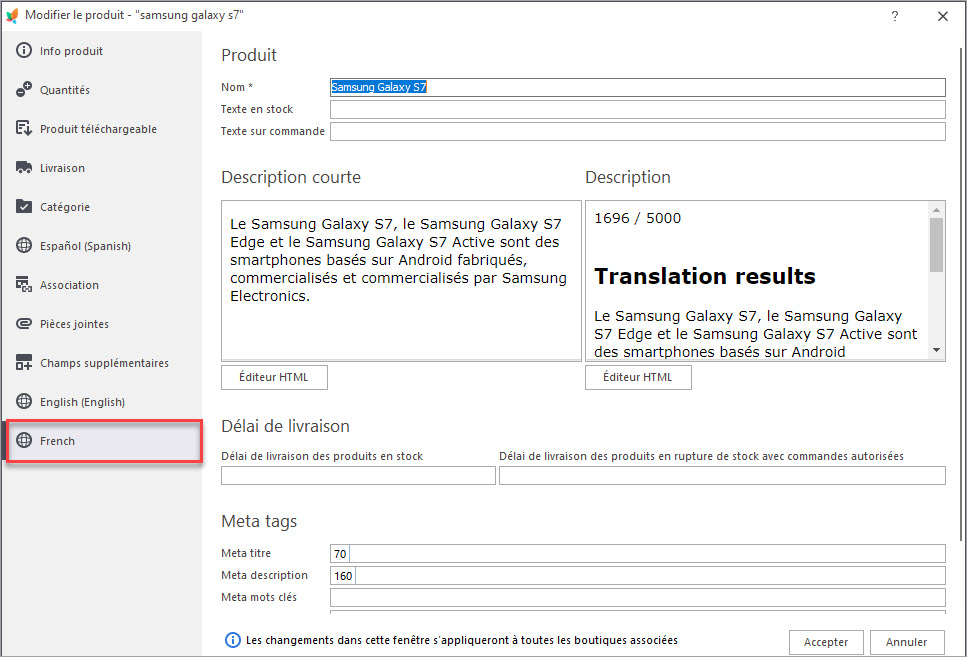Click the Catégorie folder check icon
This screenshot has width=967, height=657.
(x=24, y=207)
